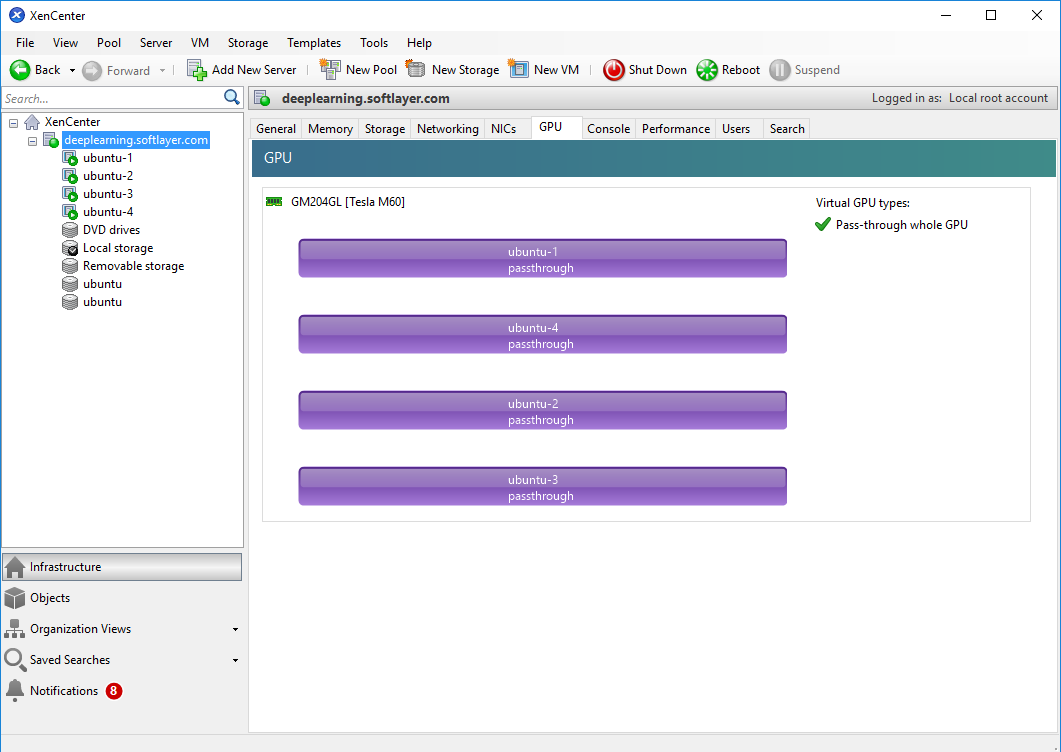Image resolution: width=1061 pixels, height=752 pixels.
Task: Select the ubuntu-3 passthrough GPU bar
Action: (543, 486)
